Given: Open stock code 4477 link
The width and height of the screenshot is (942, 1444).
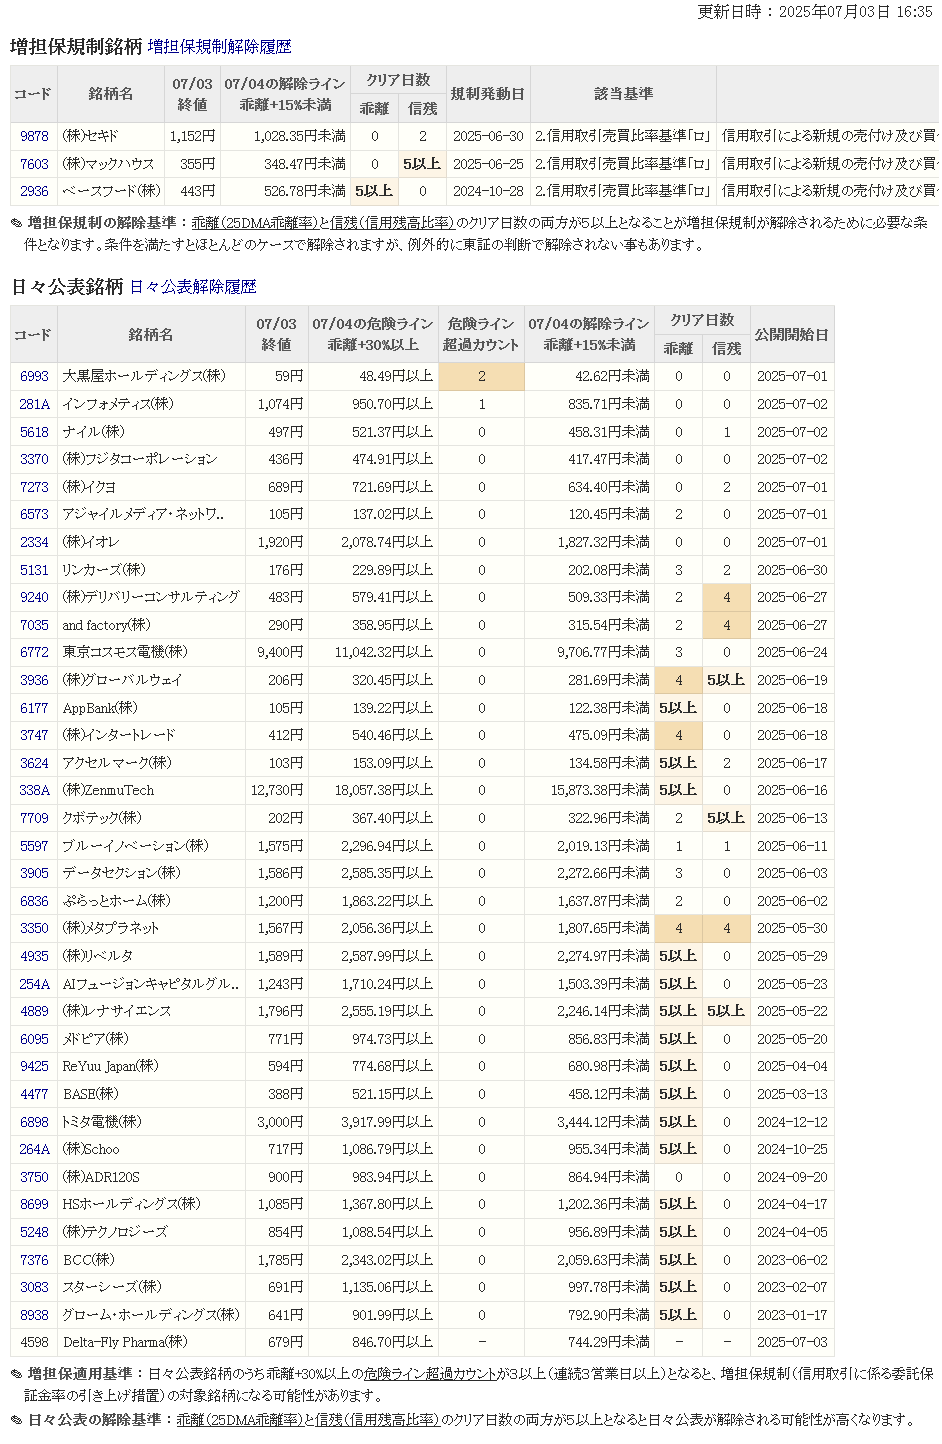Looking at the screenshot, I should pyautogui.click(x=34, y=1094).
